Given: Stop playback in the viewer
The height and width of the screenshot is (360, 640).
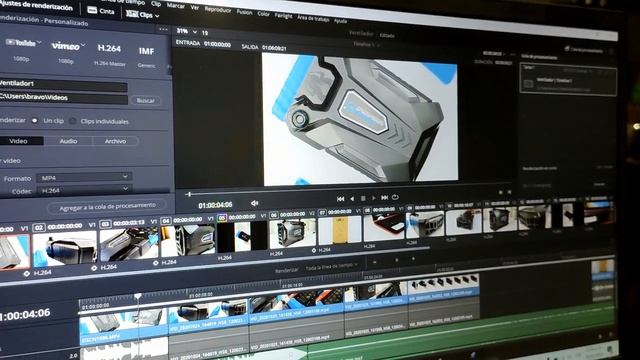Looking at the screenshot, I should click(363, 198).
